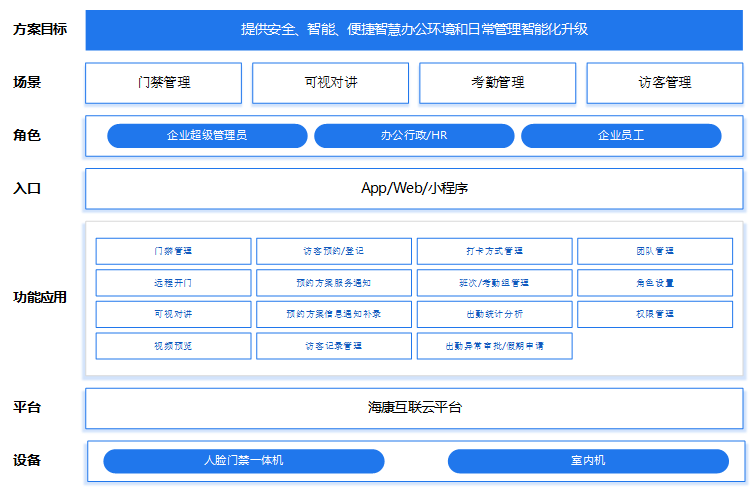This screenshot has height=495, width=754.
Task: Select the 人脸门禁一体机 device pill
Action: pyautogui.click(x=243, y=461)
